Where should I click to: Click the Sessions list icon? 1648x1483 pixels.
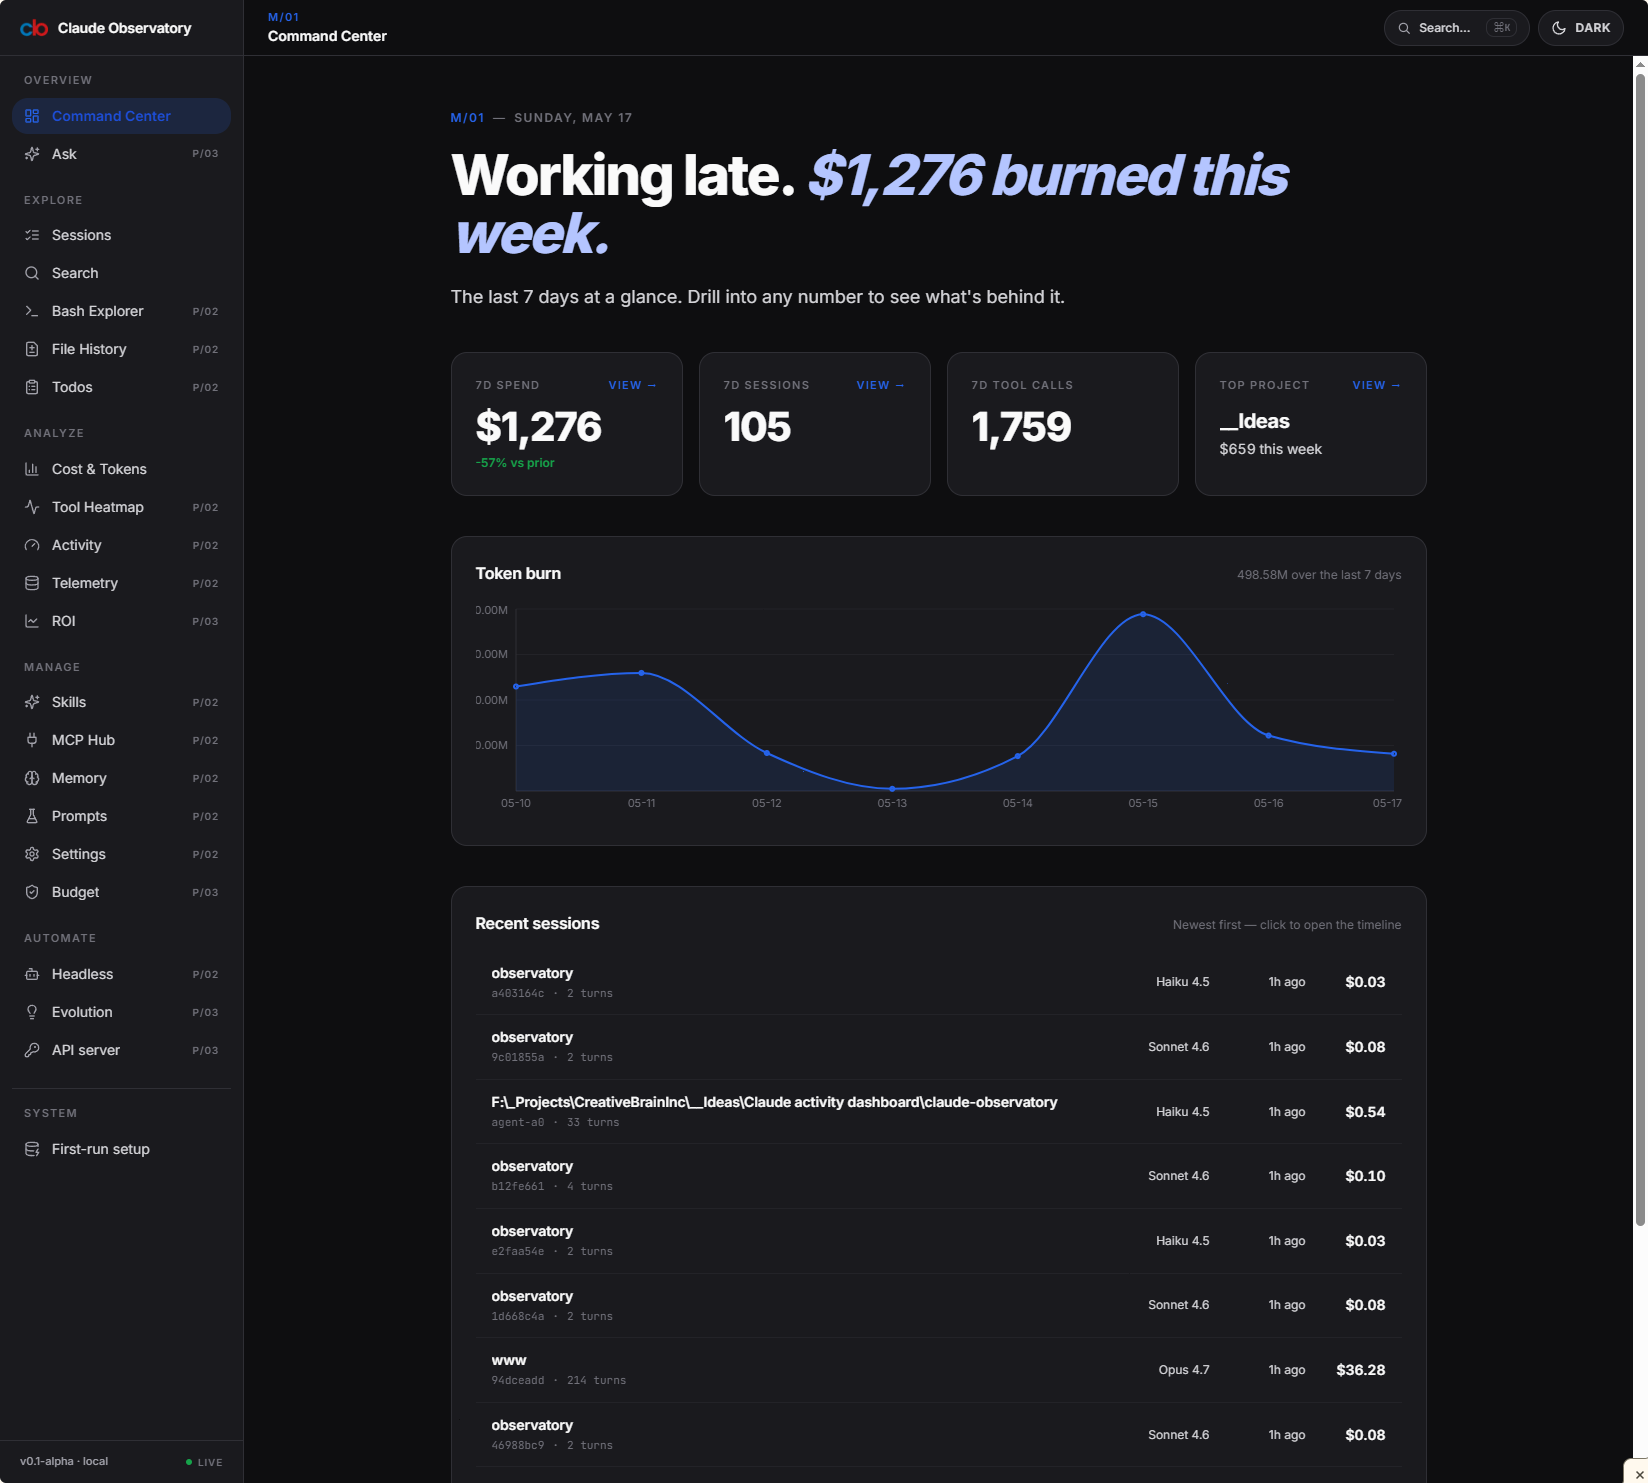coord(32,235)
